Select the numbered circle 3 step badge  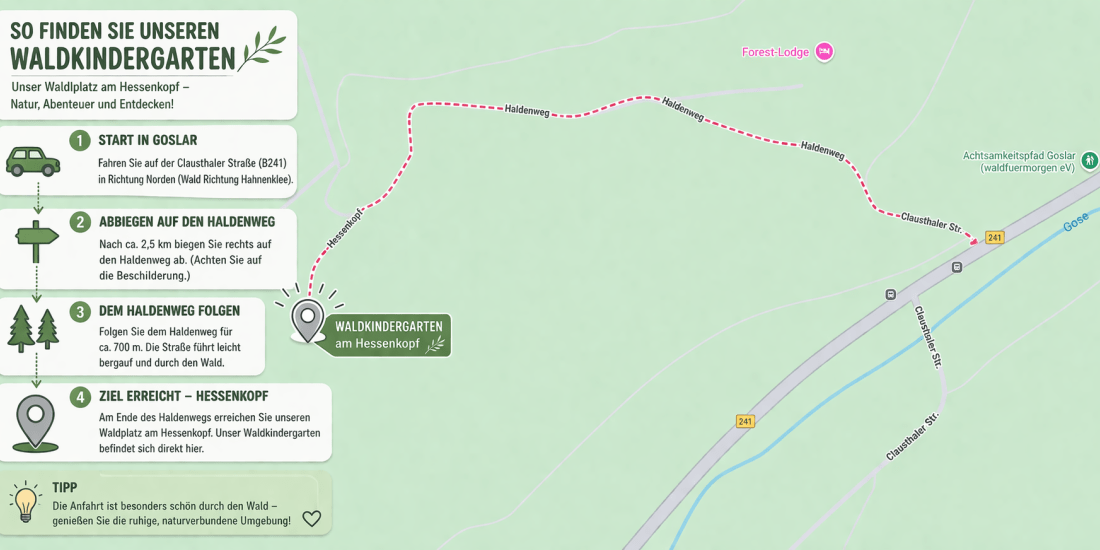click(x=80, y=311)
